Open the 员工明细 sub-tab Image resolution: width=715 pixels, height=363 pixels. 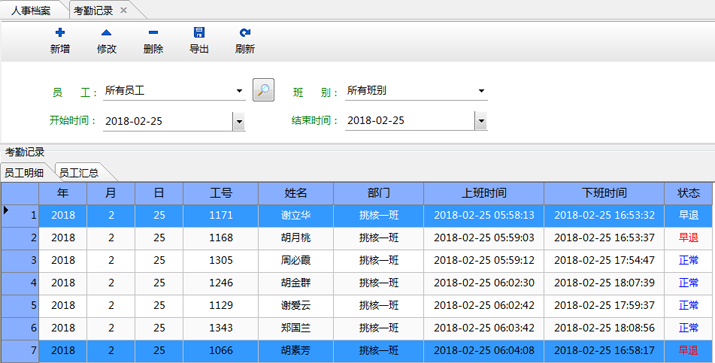(x=24, y=173)
